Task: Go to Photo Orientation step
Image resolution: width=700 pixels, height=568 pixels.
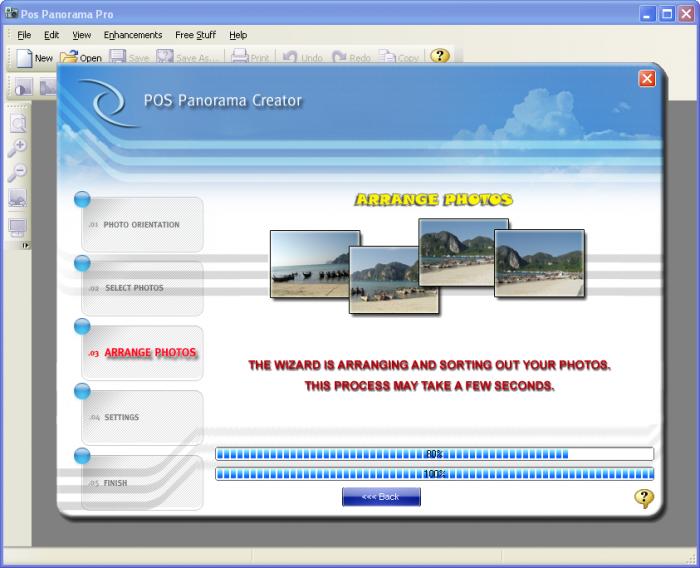Action: pos(142,225)
